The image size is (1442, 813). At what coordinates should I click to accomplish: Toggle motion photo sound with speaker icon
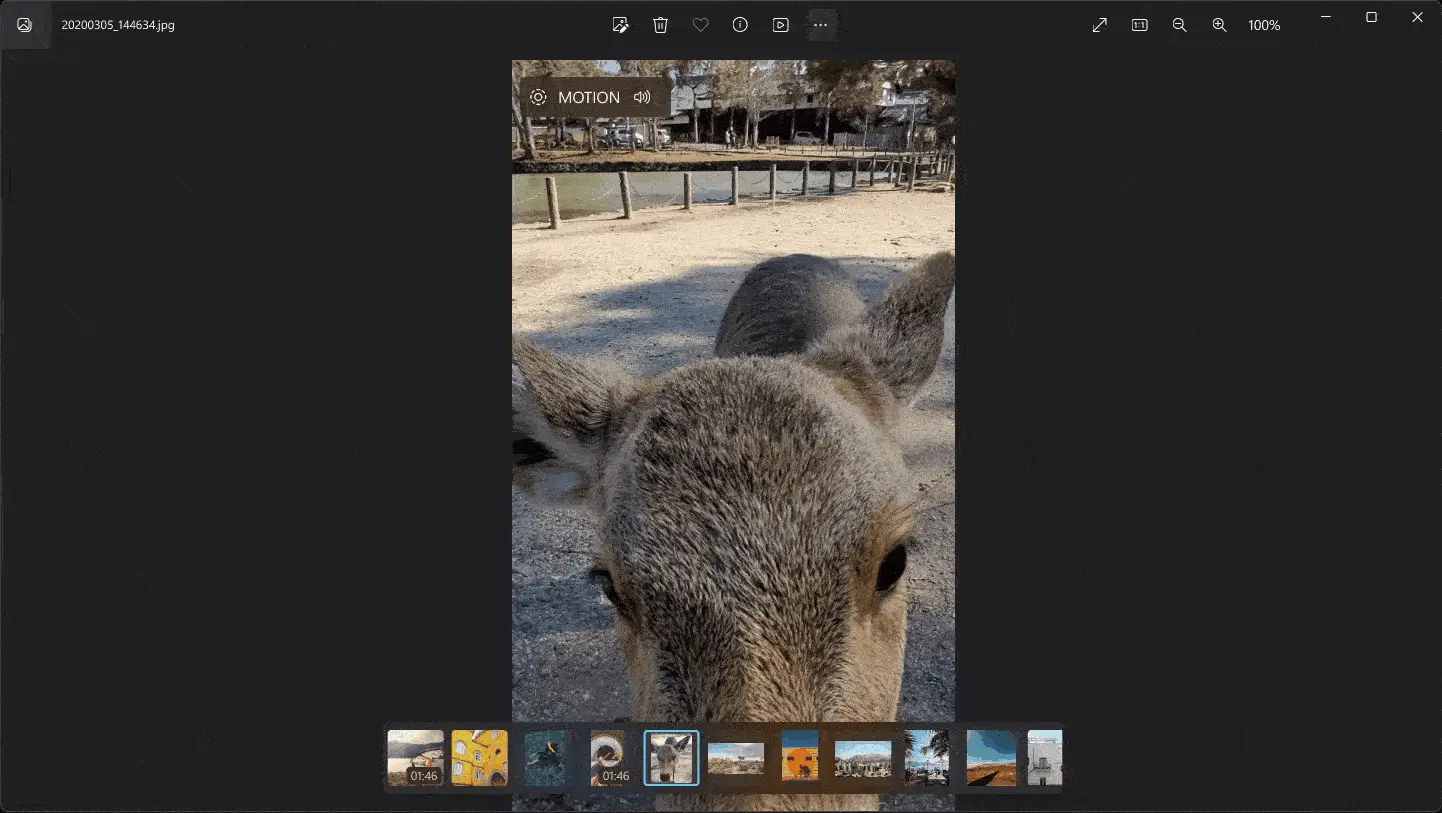(642, 97)
